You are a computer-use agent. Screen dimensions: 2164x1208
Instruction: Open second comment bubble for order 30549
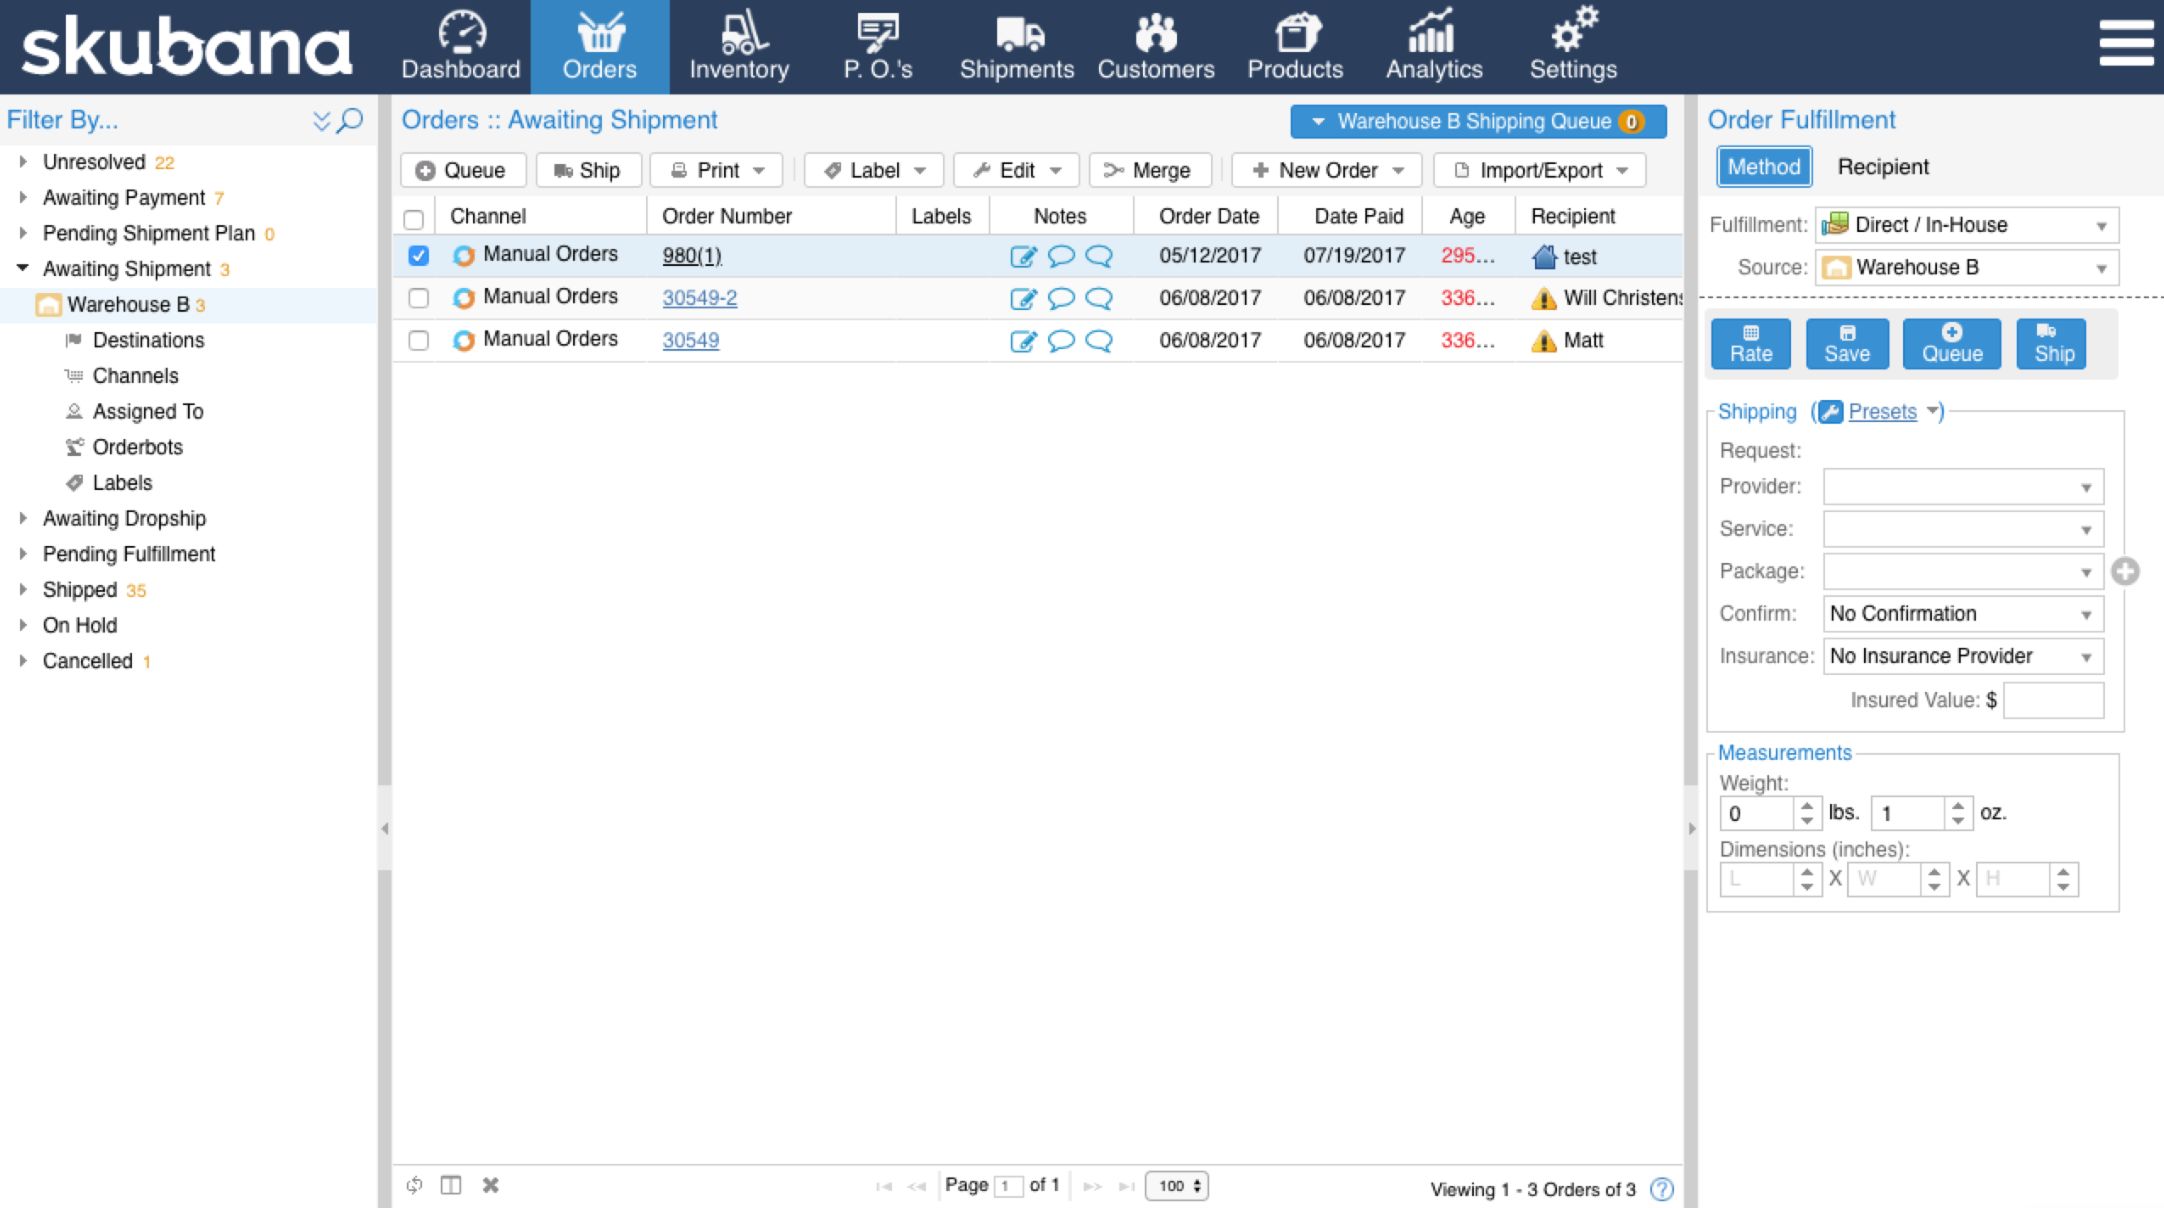[1099, 340]
